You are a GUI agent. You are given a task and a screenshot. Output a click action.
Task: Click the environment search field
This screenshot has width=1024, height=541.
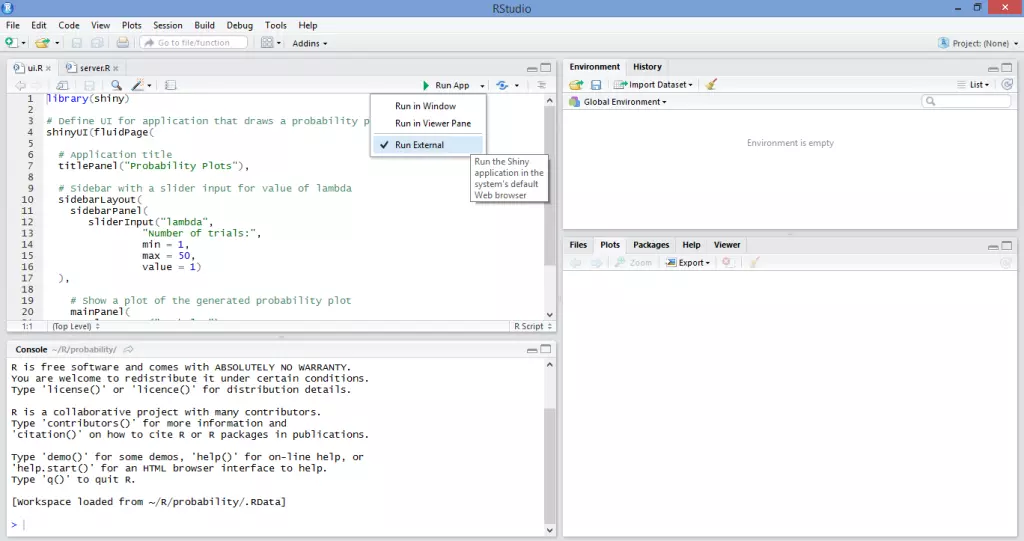point(966,101)
